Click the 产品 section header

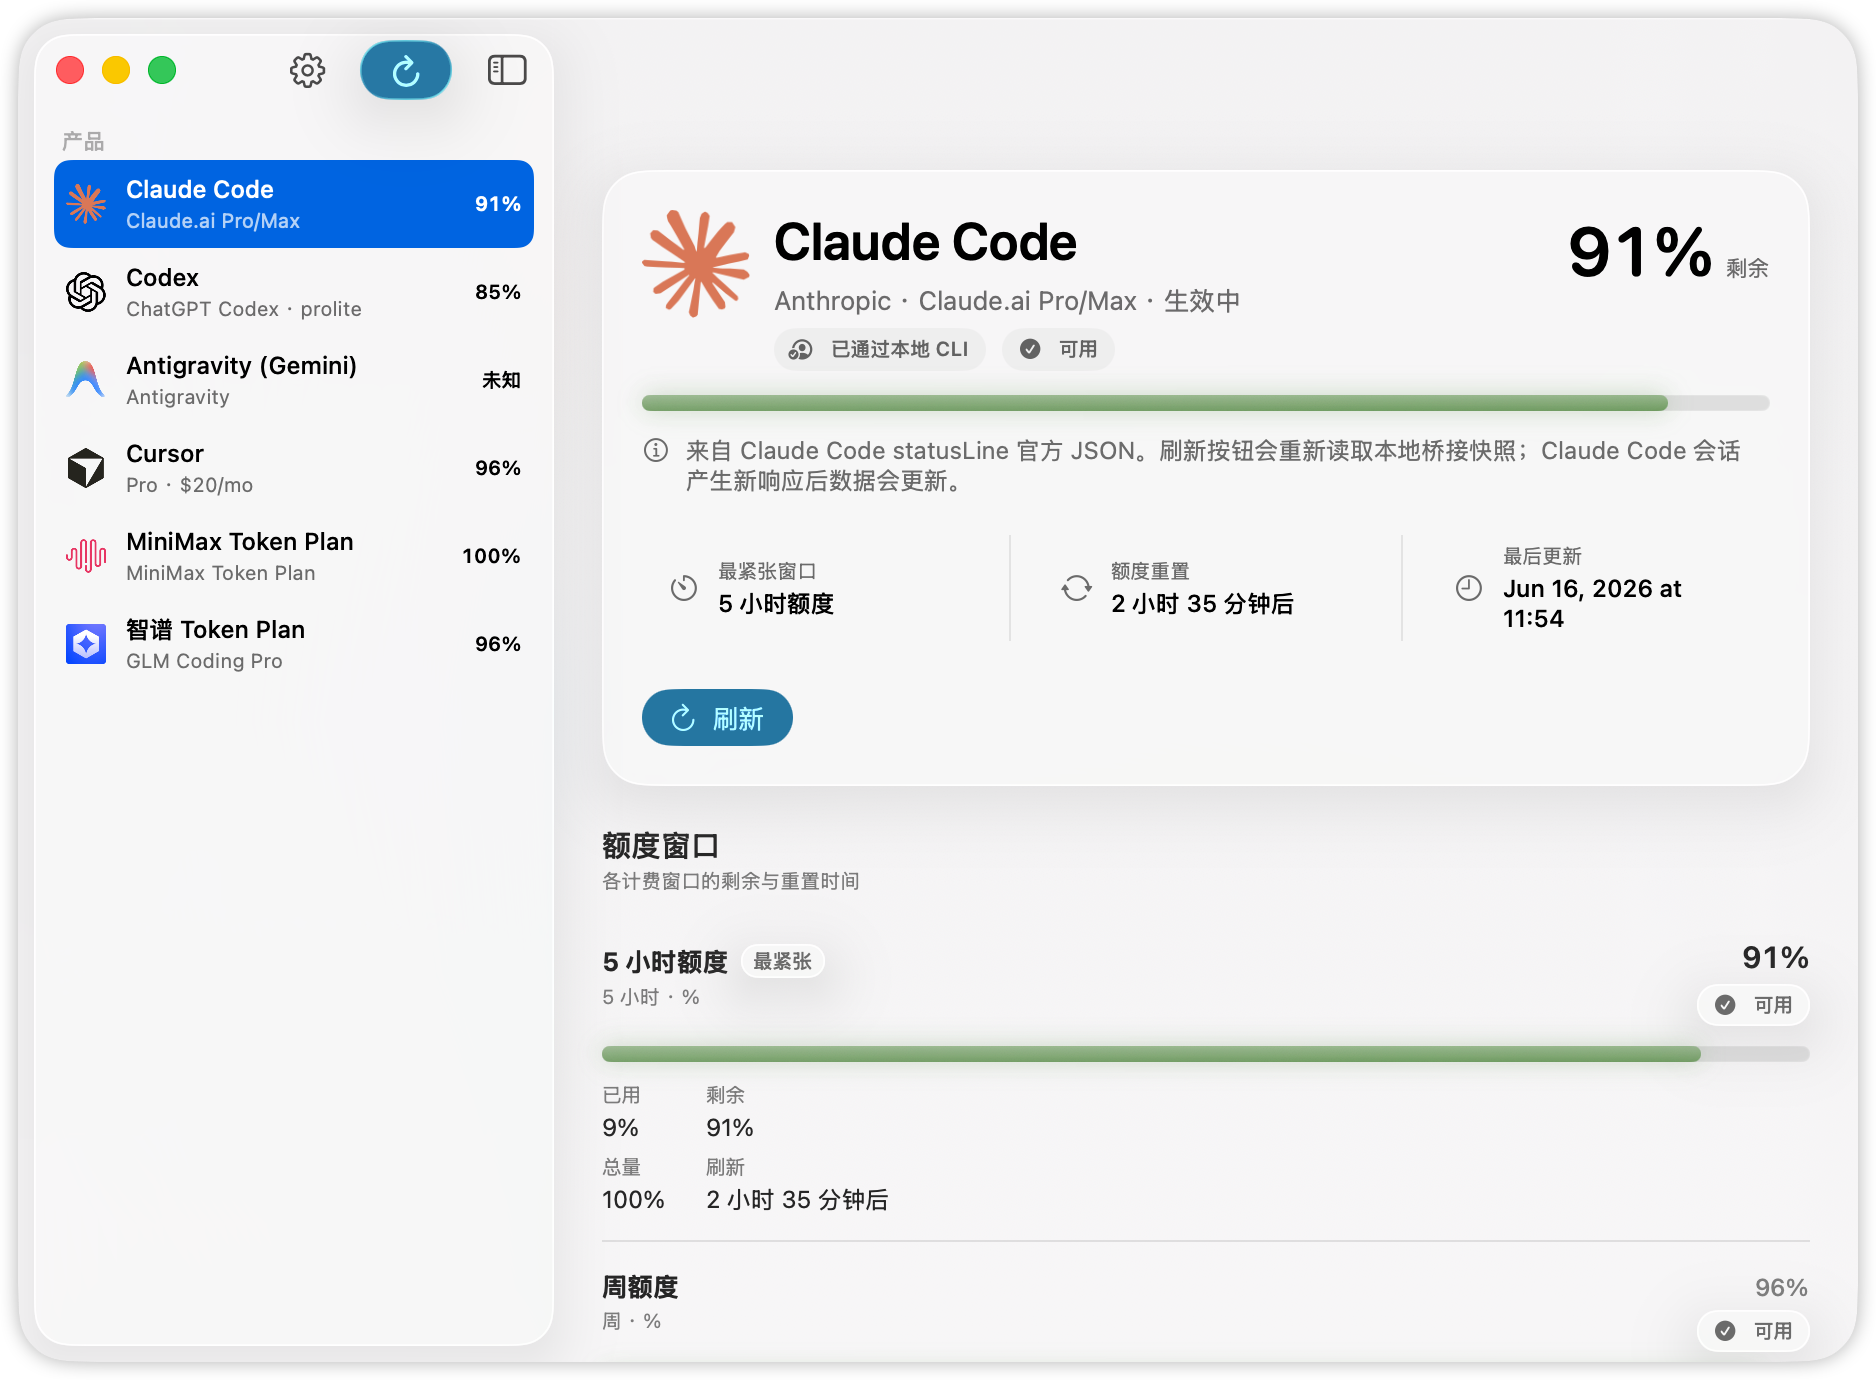click(83, 141)
